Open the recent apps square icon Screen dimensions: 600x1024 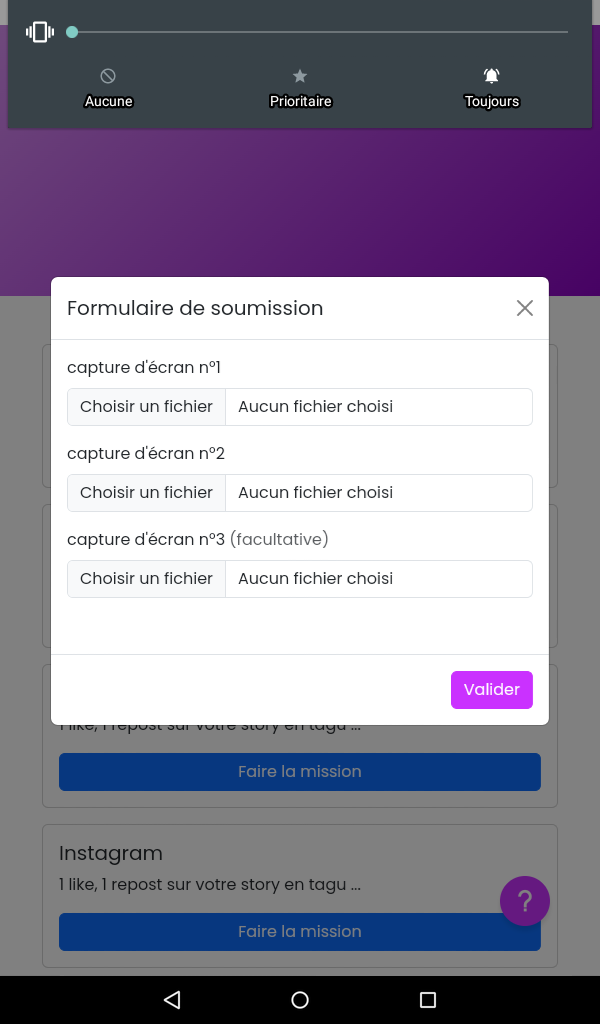click(428, 1000)
